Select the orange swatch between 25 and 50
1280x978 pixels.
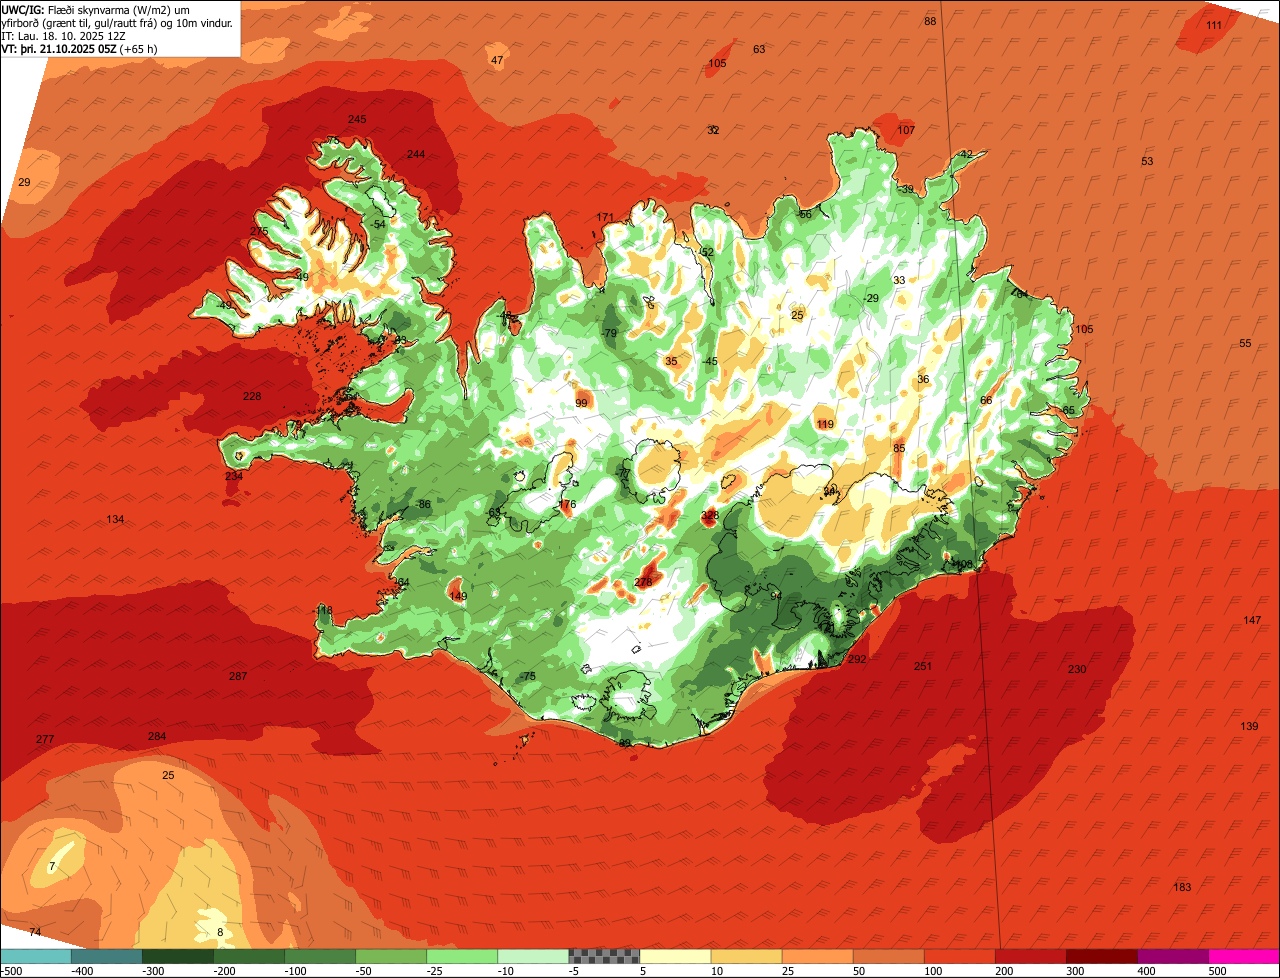[x=817, y=956]
